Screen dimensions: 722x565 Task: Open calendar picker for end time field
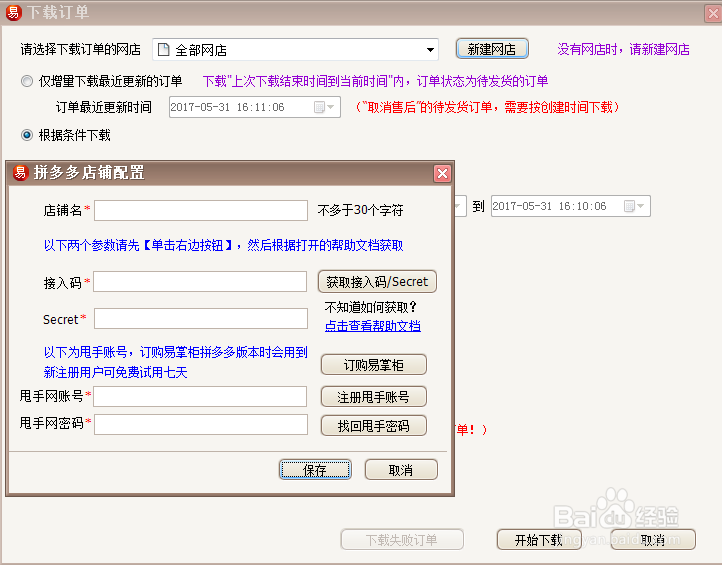coord(634,206)
